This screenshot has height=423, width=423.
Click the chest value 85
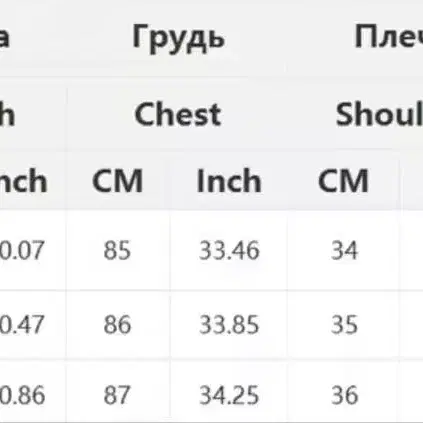click(x=117, y=250)
